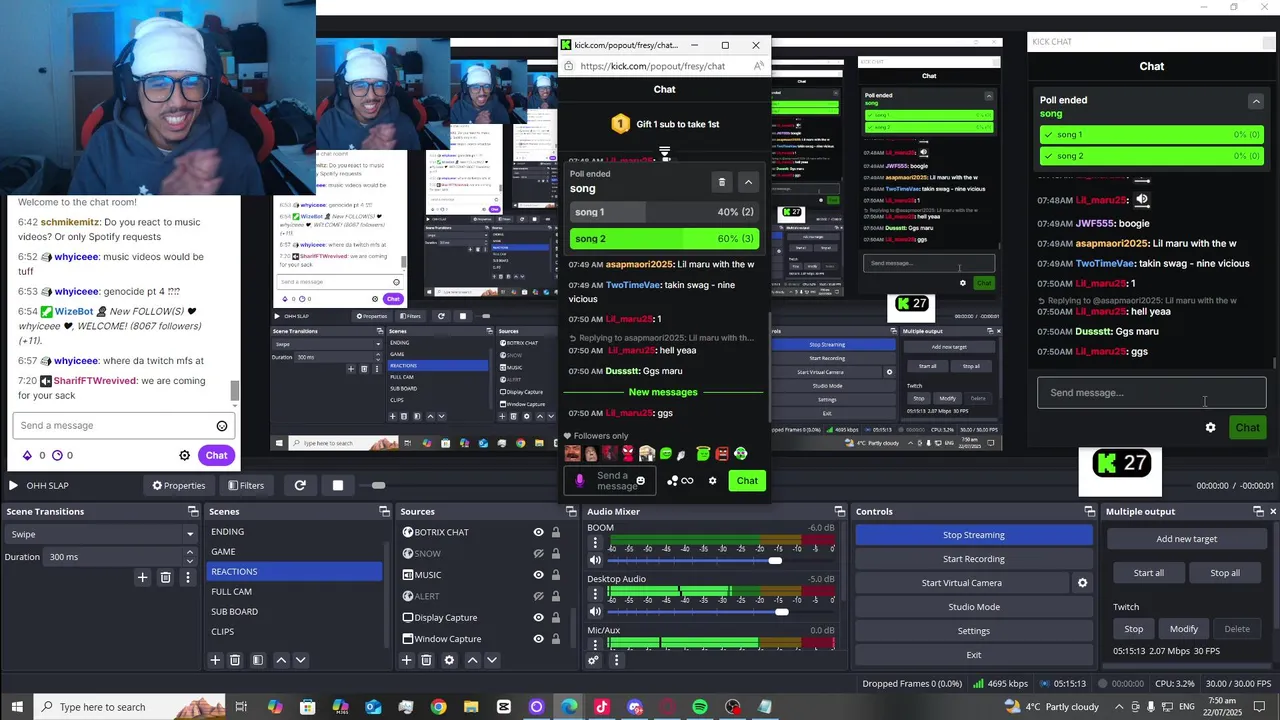Move selected source up

click(x=472, y=660)
